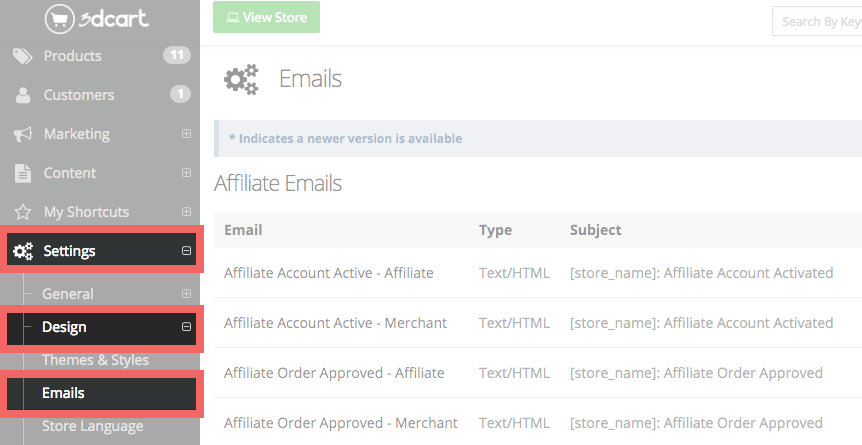Open General under Settings
This screenshot has width=862, height=445.
point(68,294)
